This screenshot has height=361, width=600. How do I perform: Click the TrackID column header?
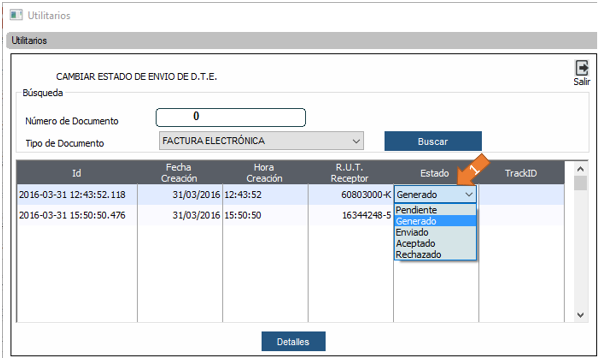pos(521,173)
